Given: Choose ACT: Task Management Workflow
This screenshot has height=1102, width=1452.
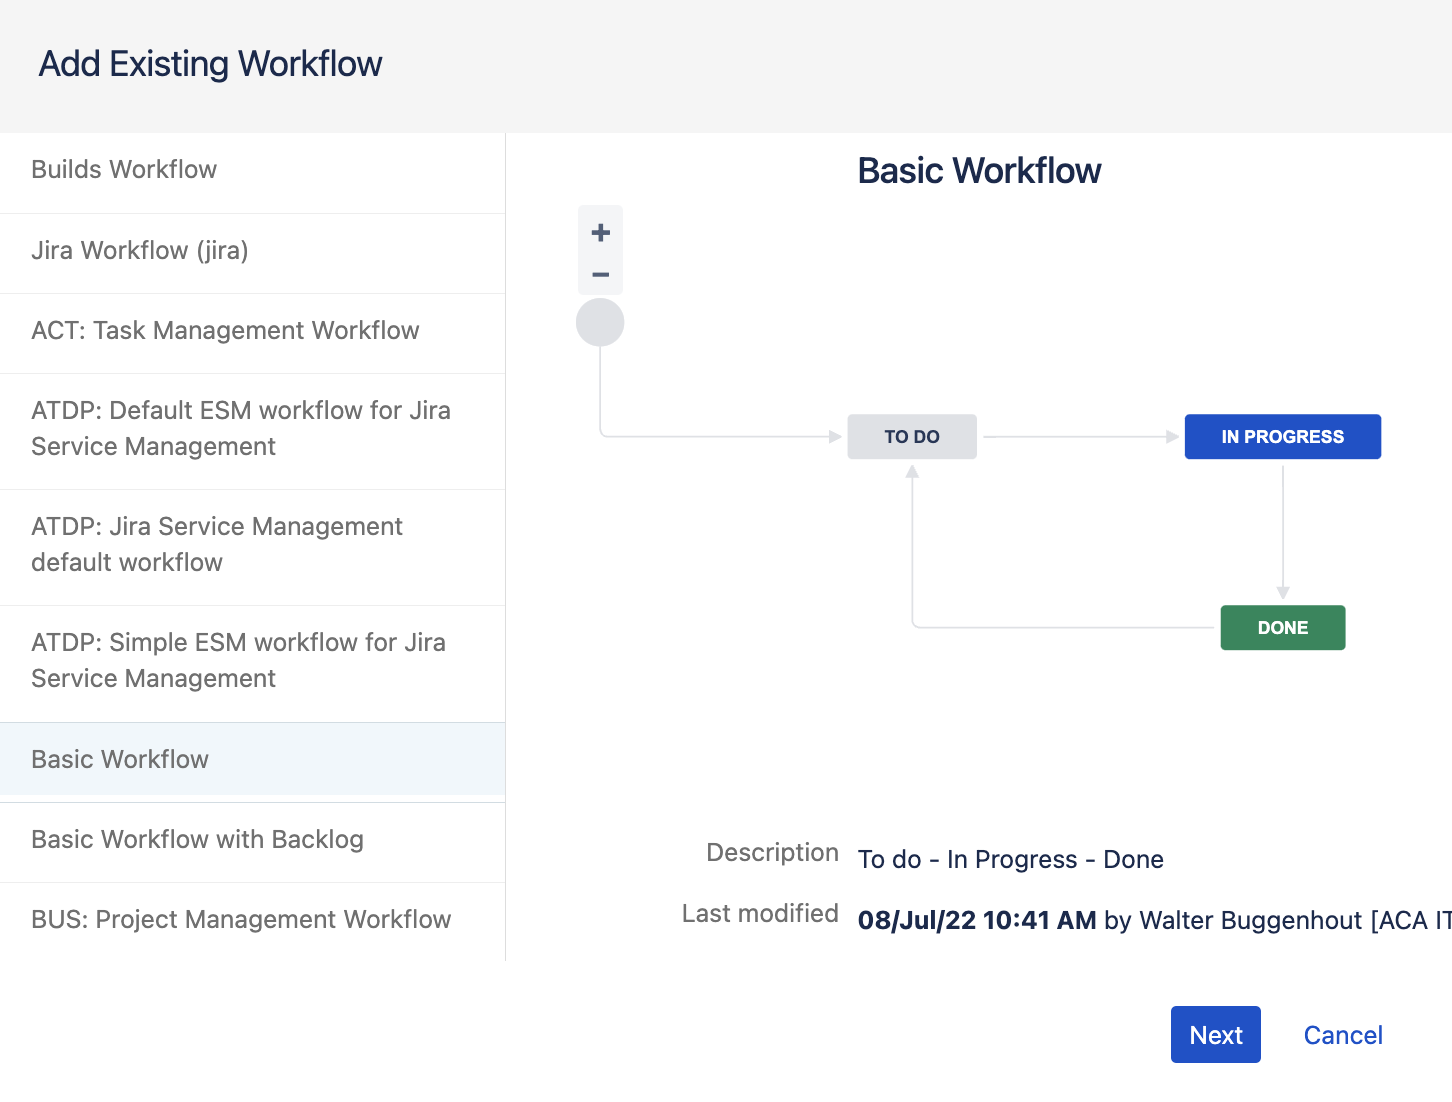Looking at the screenshot, I should pyautogui.click(x=225, y=331).
